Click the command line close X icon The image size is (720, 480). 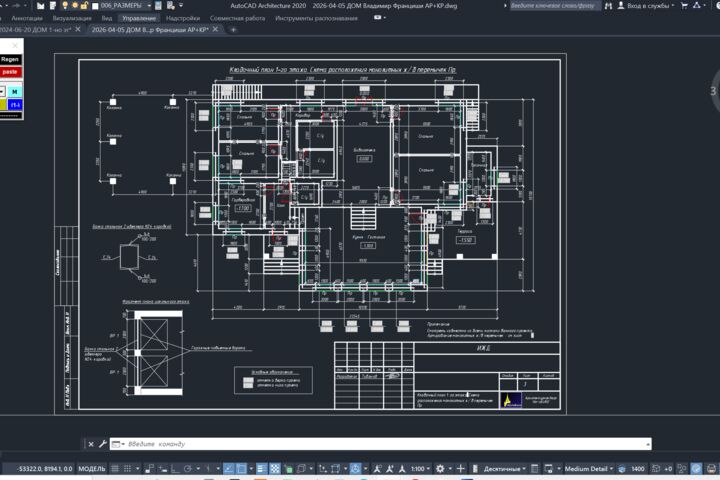coord(91,444)
